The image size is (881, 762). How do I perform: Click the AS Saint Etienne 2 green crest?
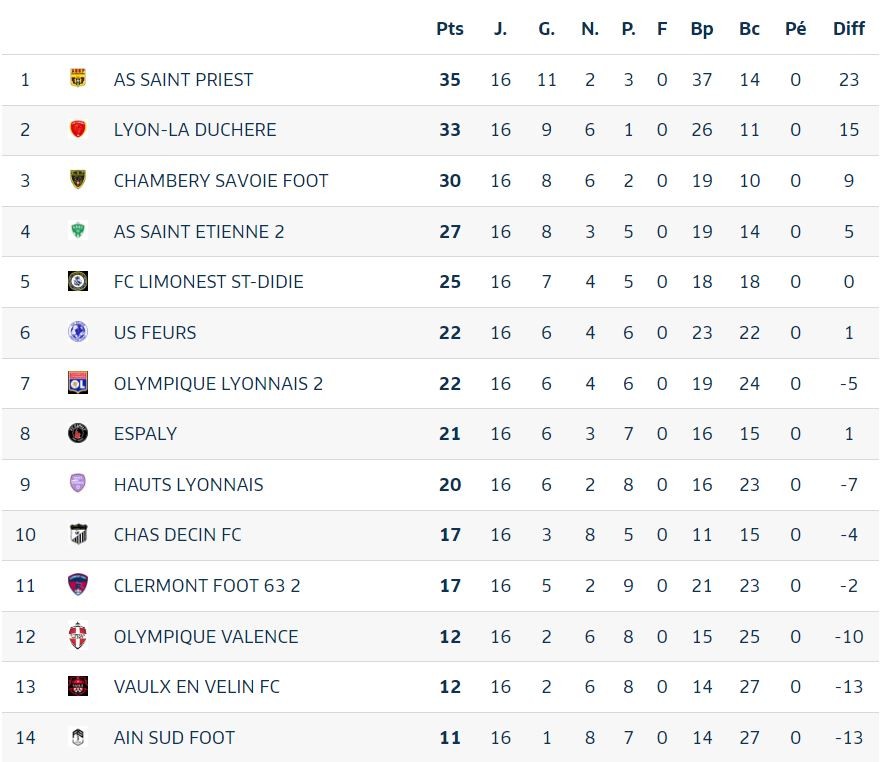click(x=78, y=231)
